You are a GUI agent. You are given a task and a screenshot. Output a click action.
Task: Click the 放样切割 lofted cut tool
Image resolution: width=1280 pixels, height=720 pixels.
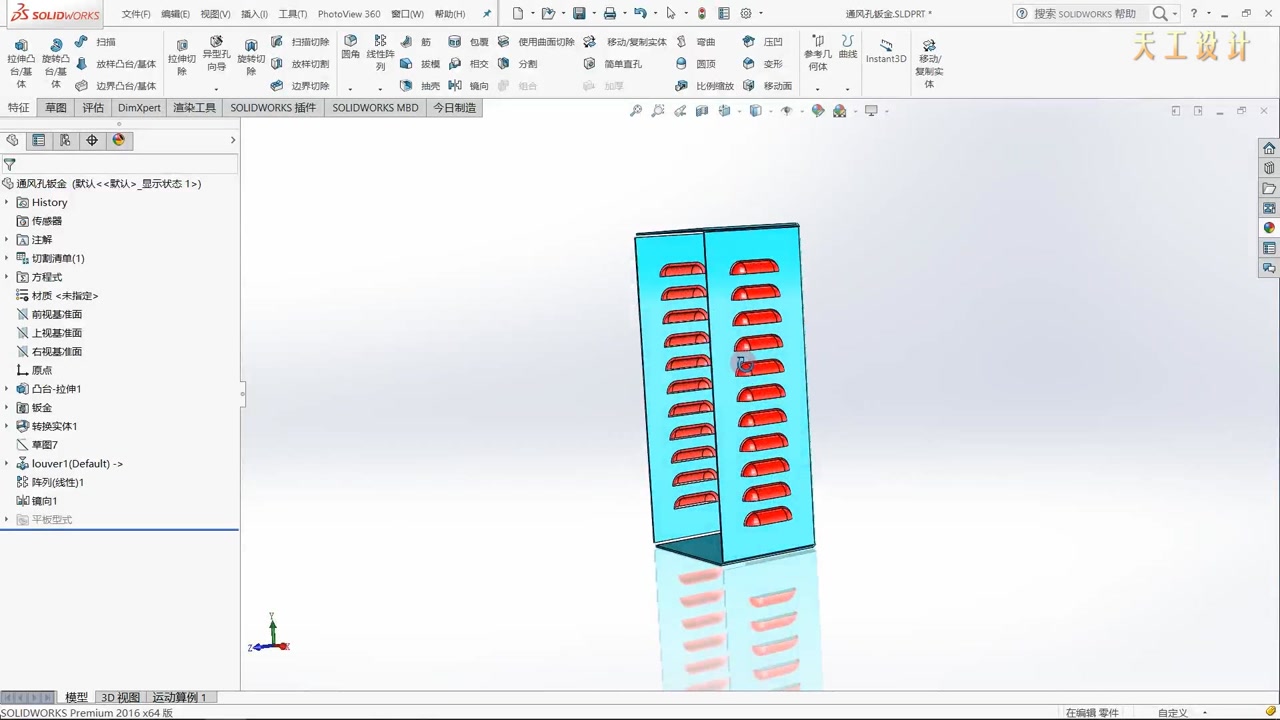pyautogui.click(x=300, y=64)
